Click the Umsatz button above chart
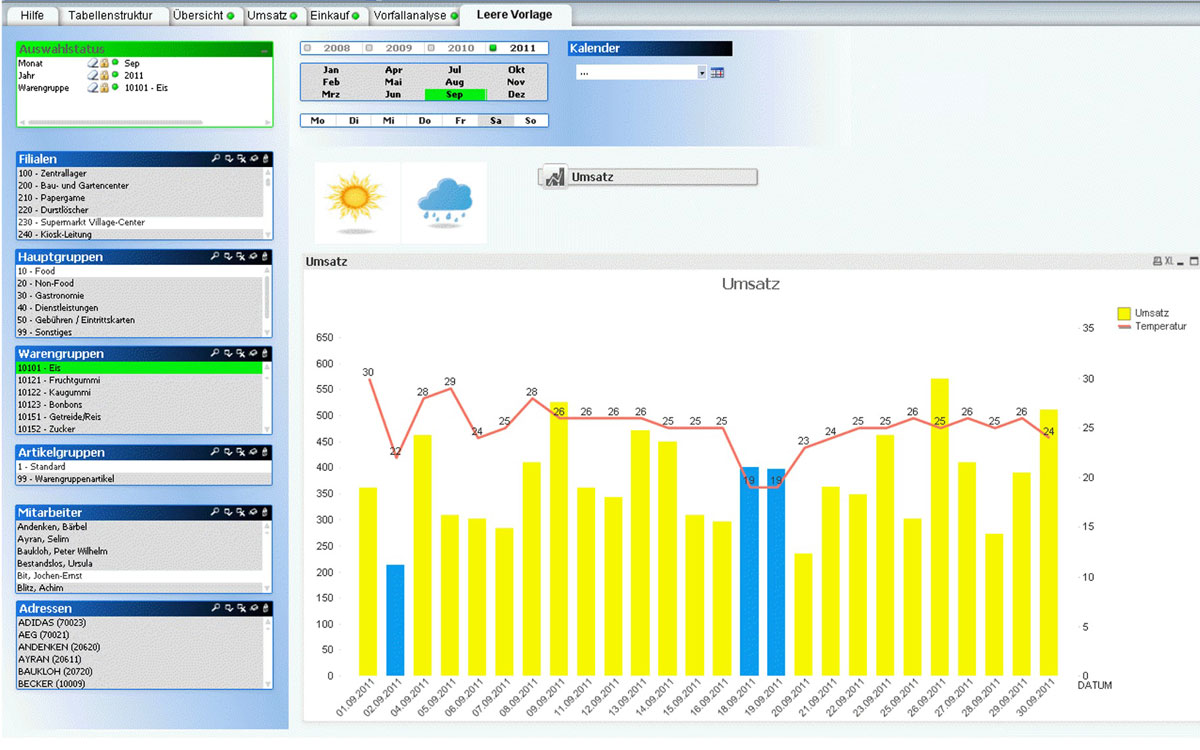 point(648,177)
